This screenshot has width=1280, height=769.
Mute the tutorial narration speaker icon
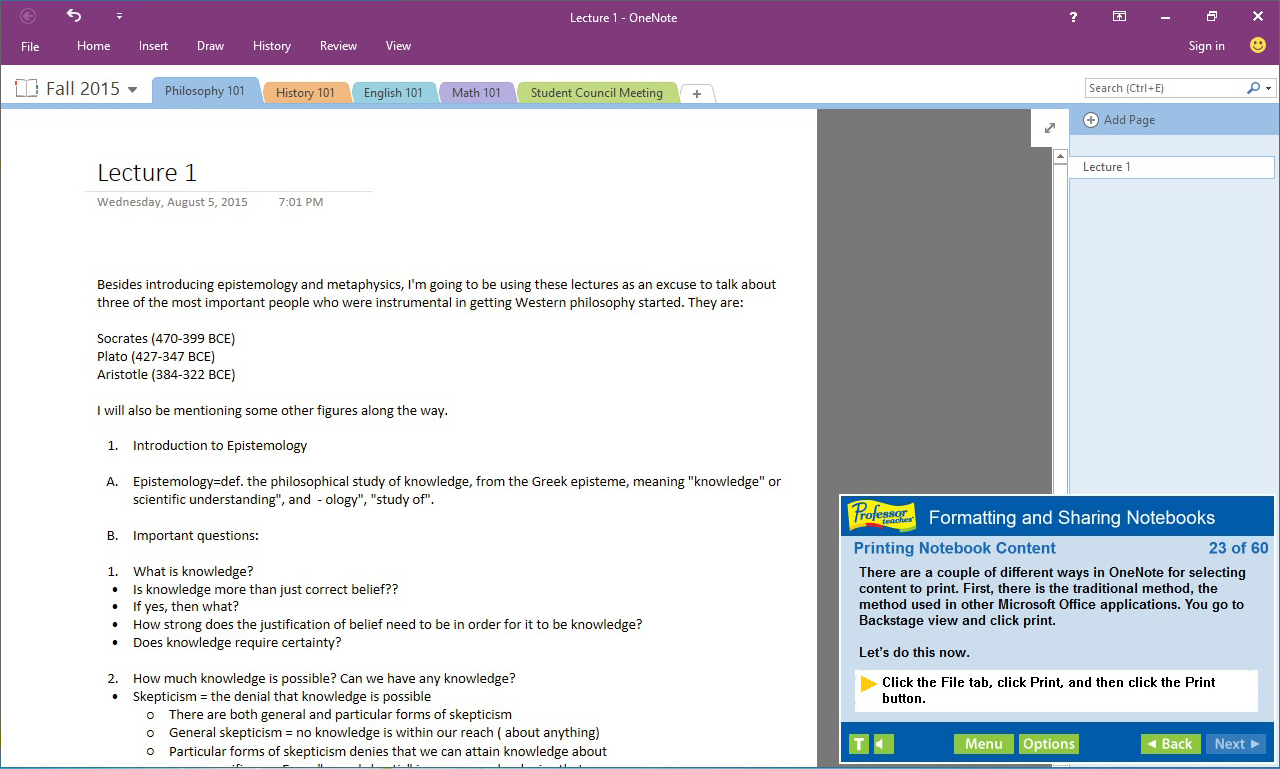point(881,743)
